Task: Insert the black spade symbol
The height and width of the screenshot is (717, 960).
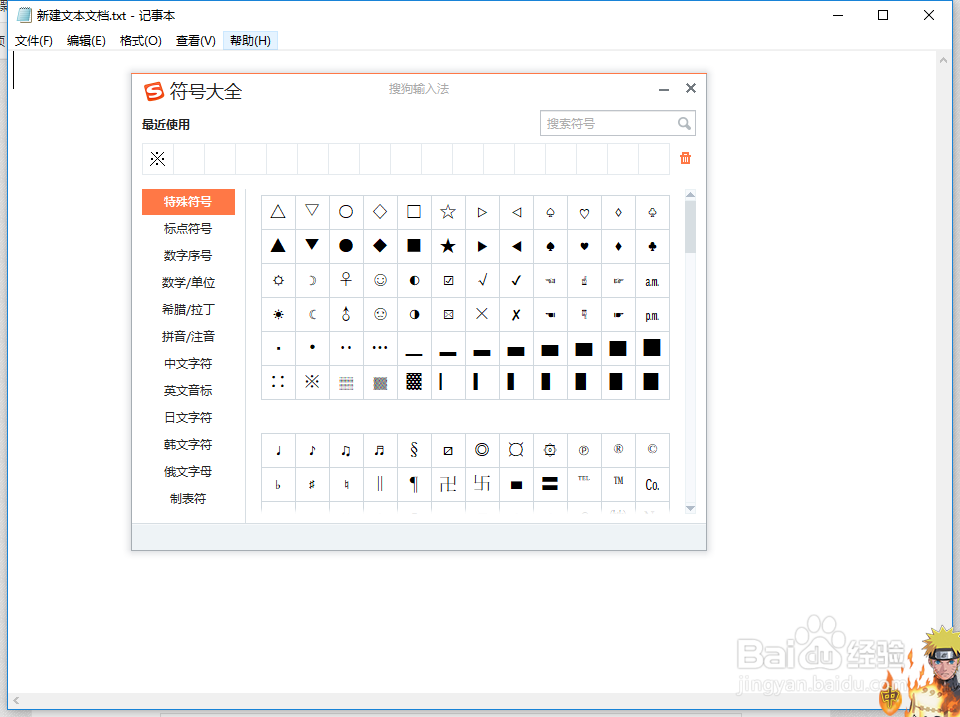Action: pyautogui.click(x=549, y=246)
